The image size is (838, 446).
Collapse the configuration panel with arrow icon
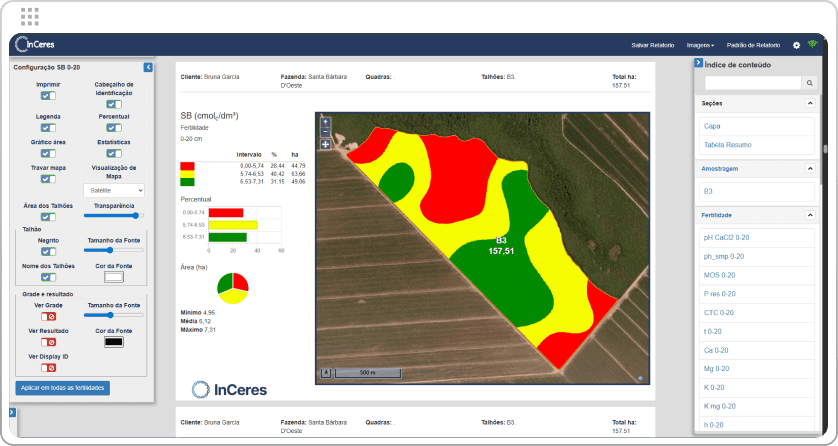[x=148, y=67]
